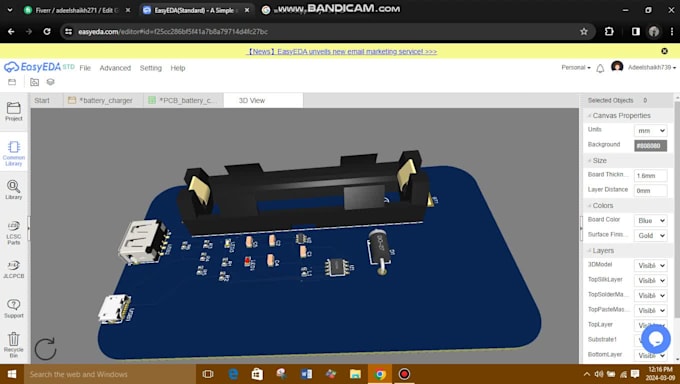680x384 pixels.
Task: Open the JLCPCB sidebar icon
Action: (x=13, y=269)
